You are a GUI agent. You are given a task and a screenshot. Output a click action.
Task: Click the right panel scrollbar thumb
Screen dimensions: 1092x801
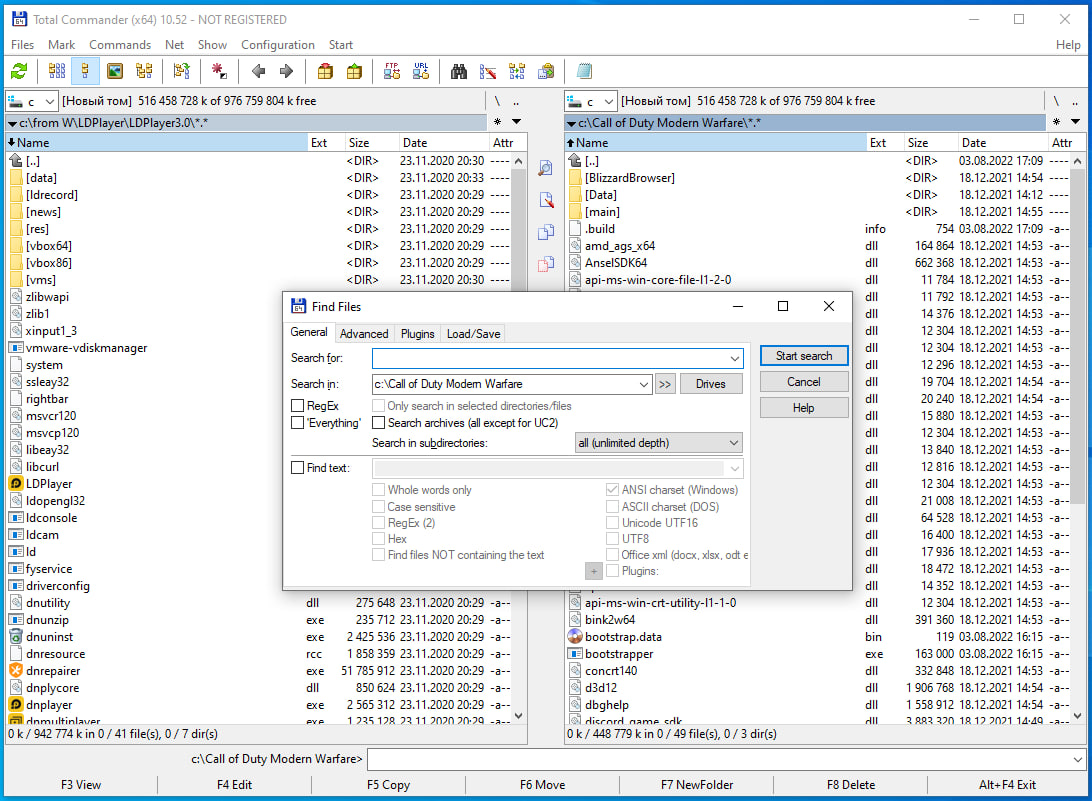(1077, 335)
